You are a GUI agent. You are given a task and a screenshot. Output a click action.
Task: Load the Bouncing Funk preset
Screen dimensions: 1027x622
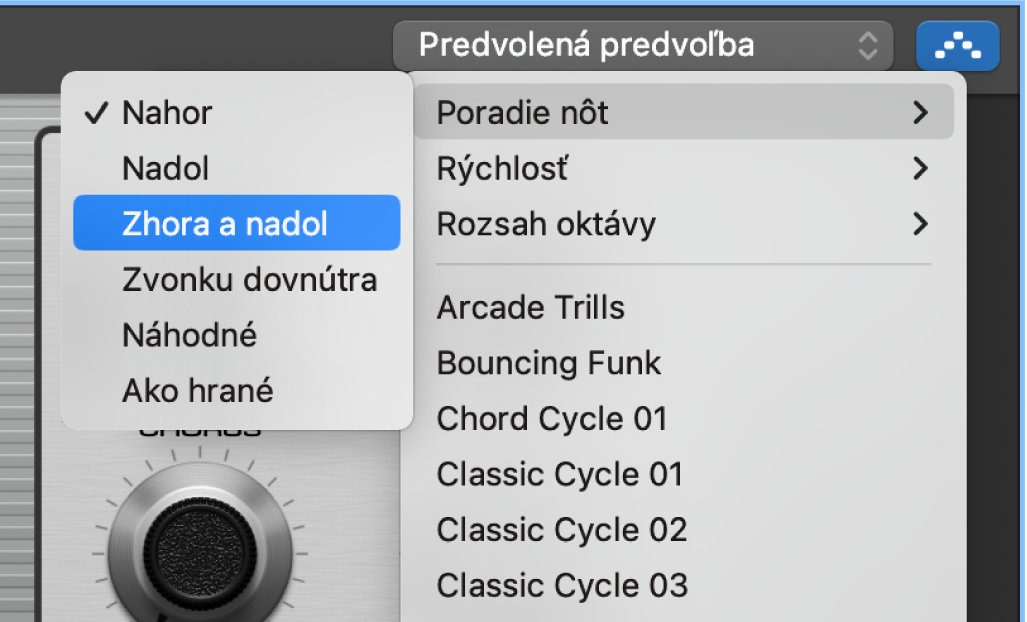tap(548, 362)
